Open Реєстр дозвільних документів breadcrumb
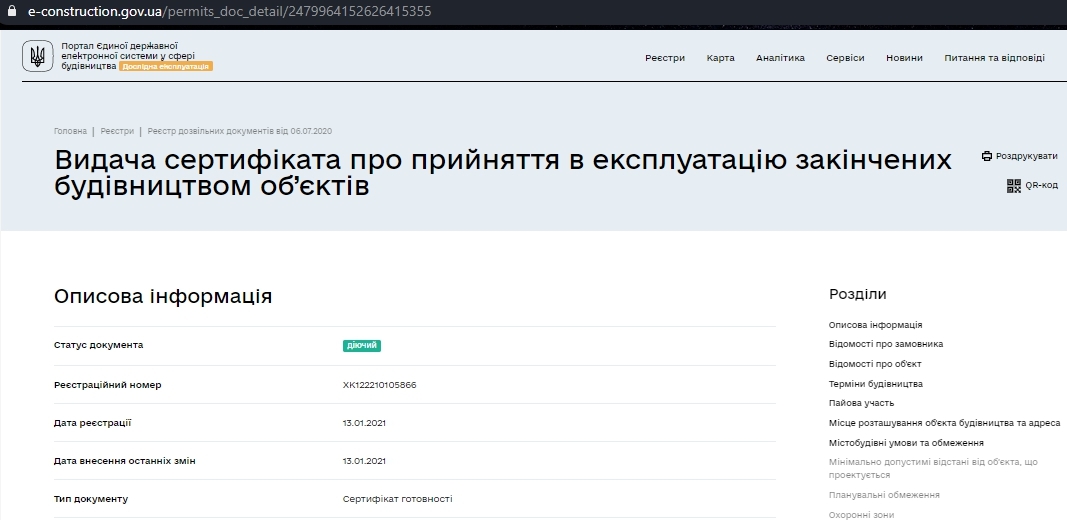The height and width of the screenshot is (520, 1067). [240, 131]
